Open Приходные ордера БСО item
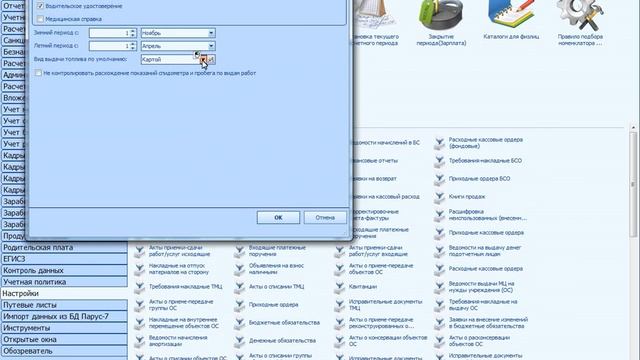 [473, 179]
